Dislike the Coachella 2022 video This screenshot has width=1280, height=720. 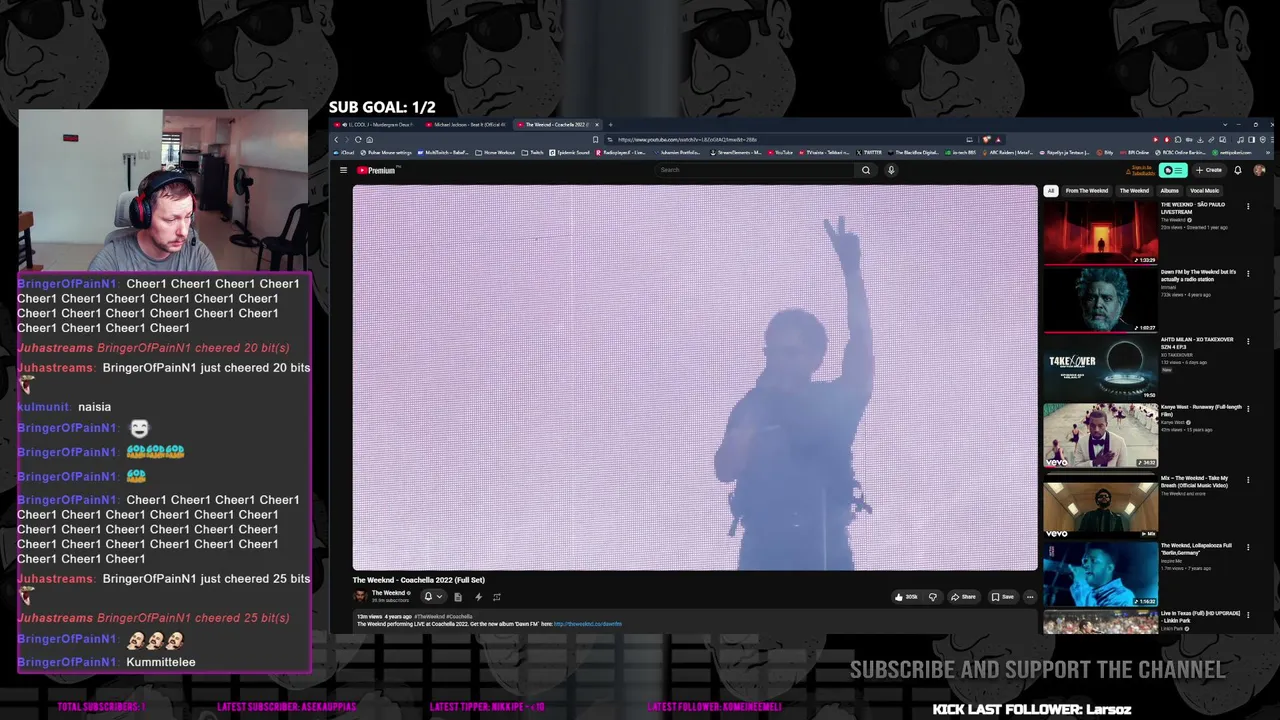tap(933, 597)
